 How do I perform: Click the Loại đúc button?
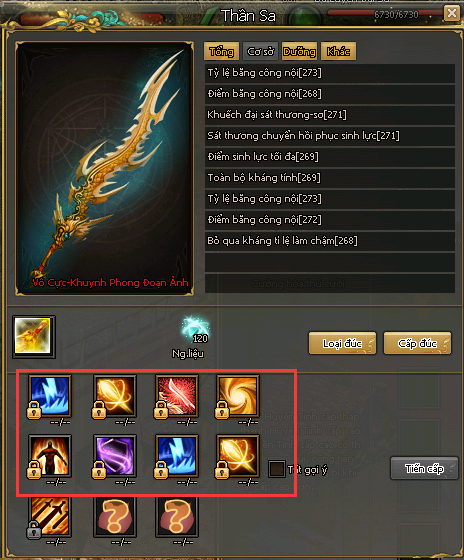click(x=342, y=343)
